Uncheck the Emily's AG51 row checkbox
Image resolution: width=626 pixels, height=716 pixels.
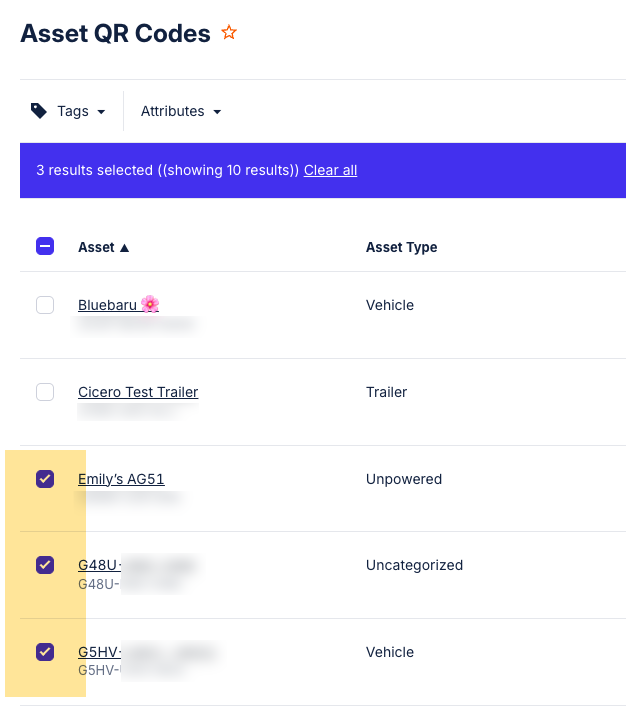45,479
